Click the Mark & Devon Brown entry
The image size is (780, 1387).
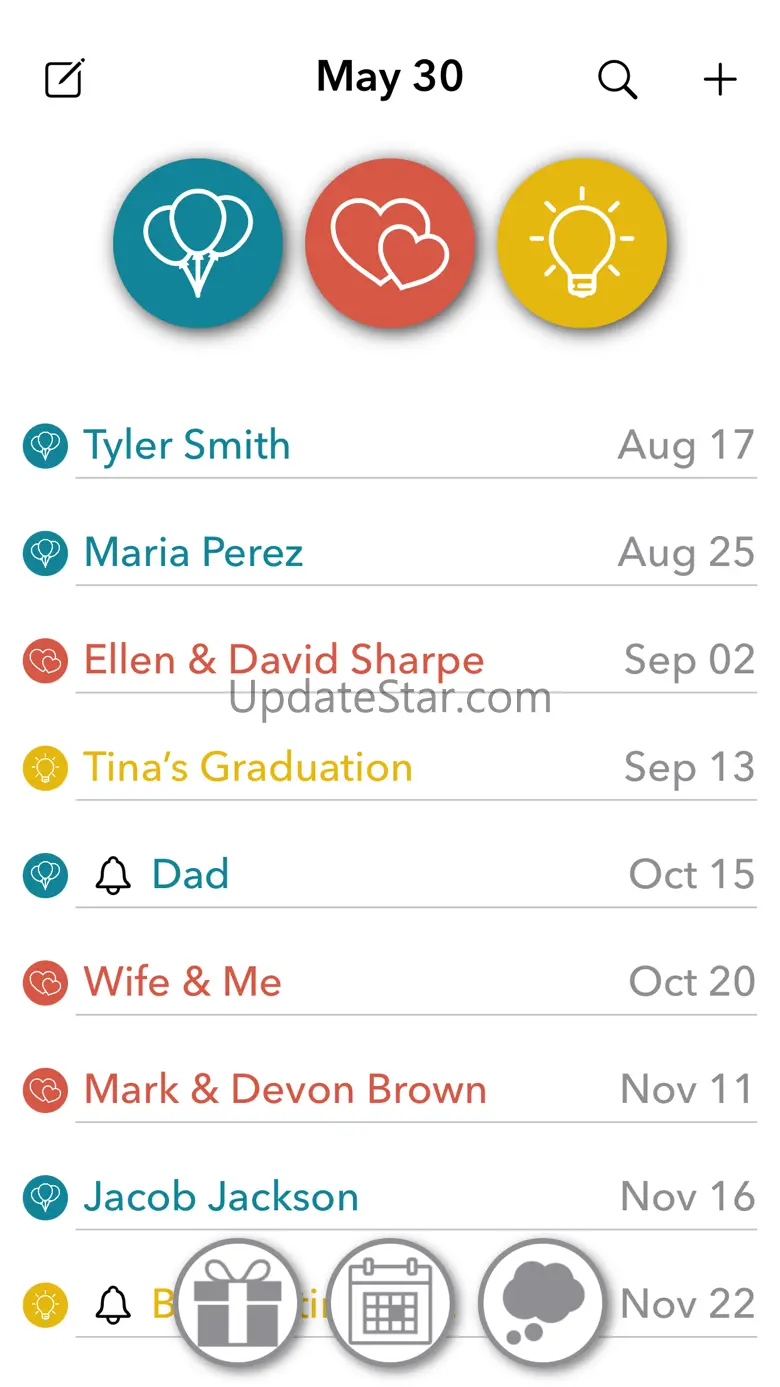(285, 1089)
